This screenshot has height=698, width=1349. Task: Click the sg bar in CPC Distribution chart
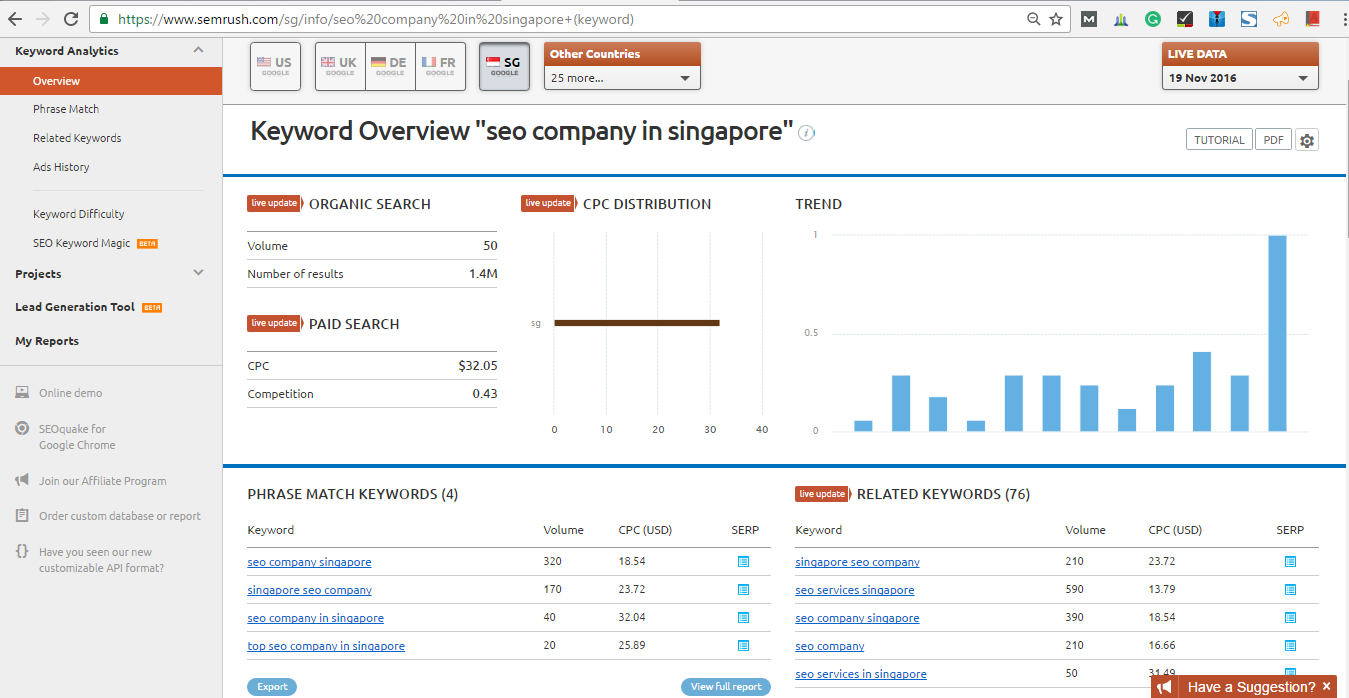point(637,323)
